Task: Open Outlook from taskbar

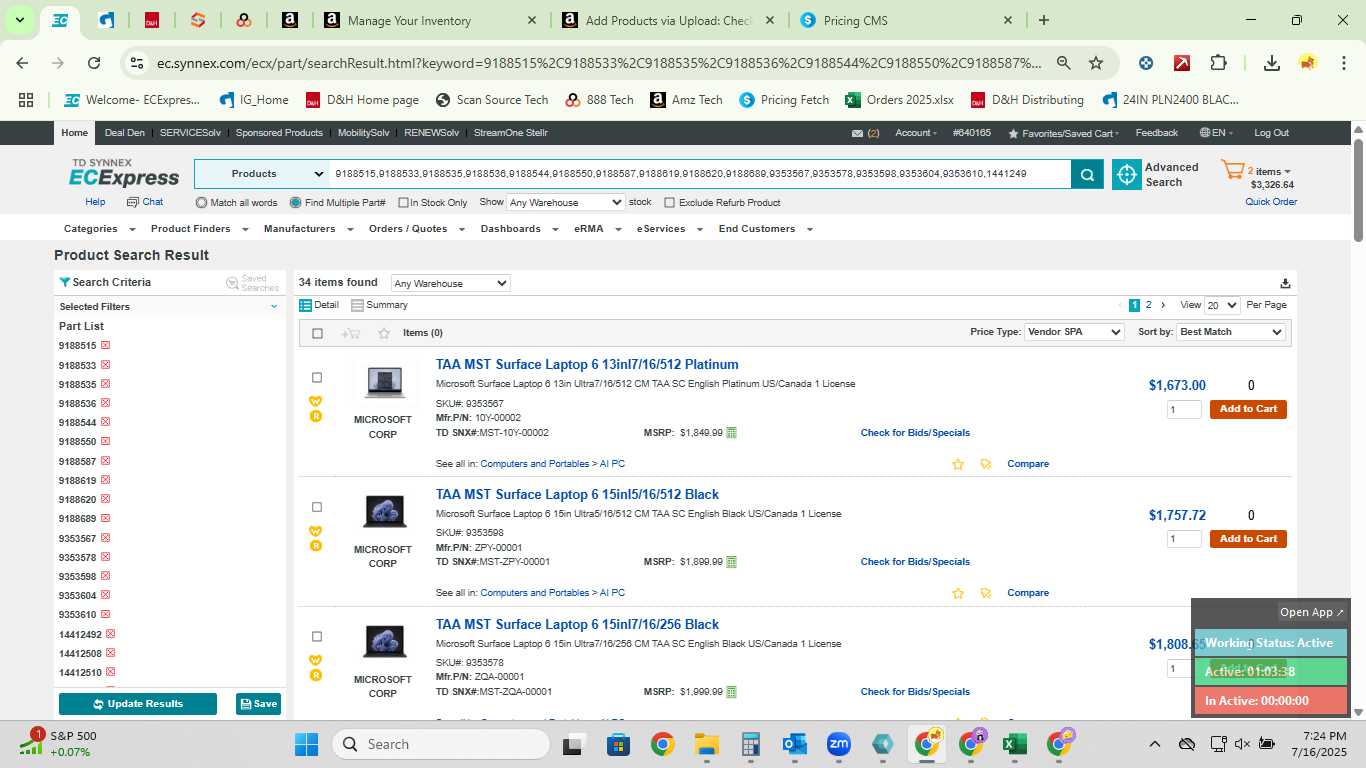Action: tap(795, 744)
